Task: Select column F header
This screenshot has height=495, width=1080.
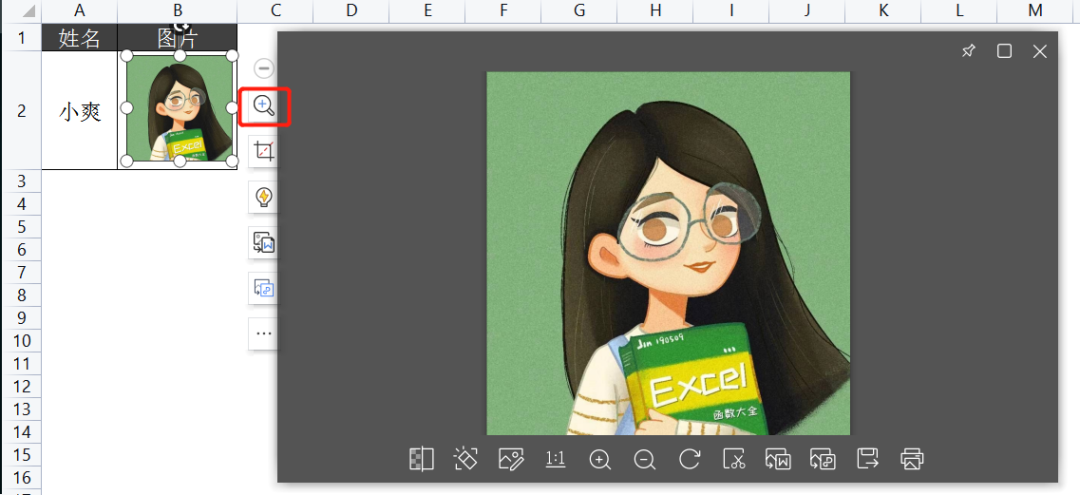Action: 503,10
